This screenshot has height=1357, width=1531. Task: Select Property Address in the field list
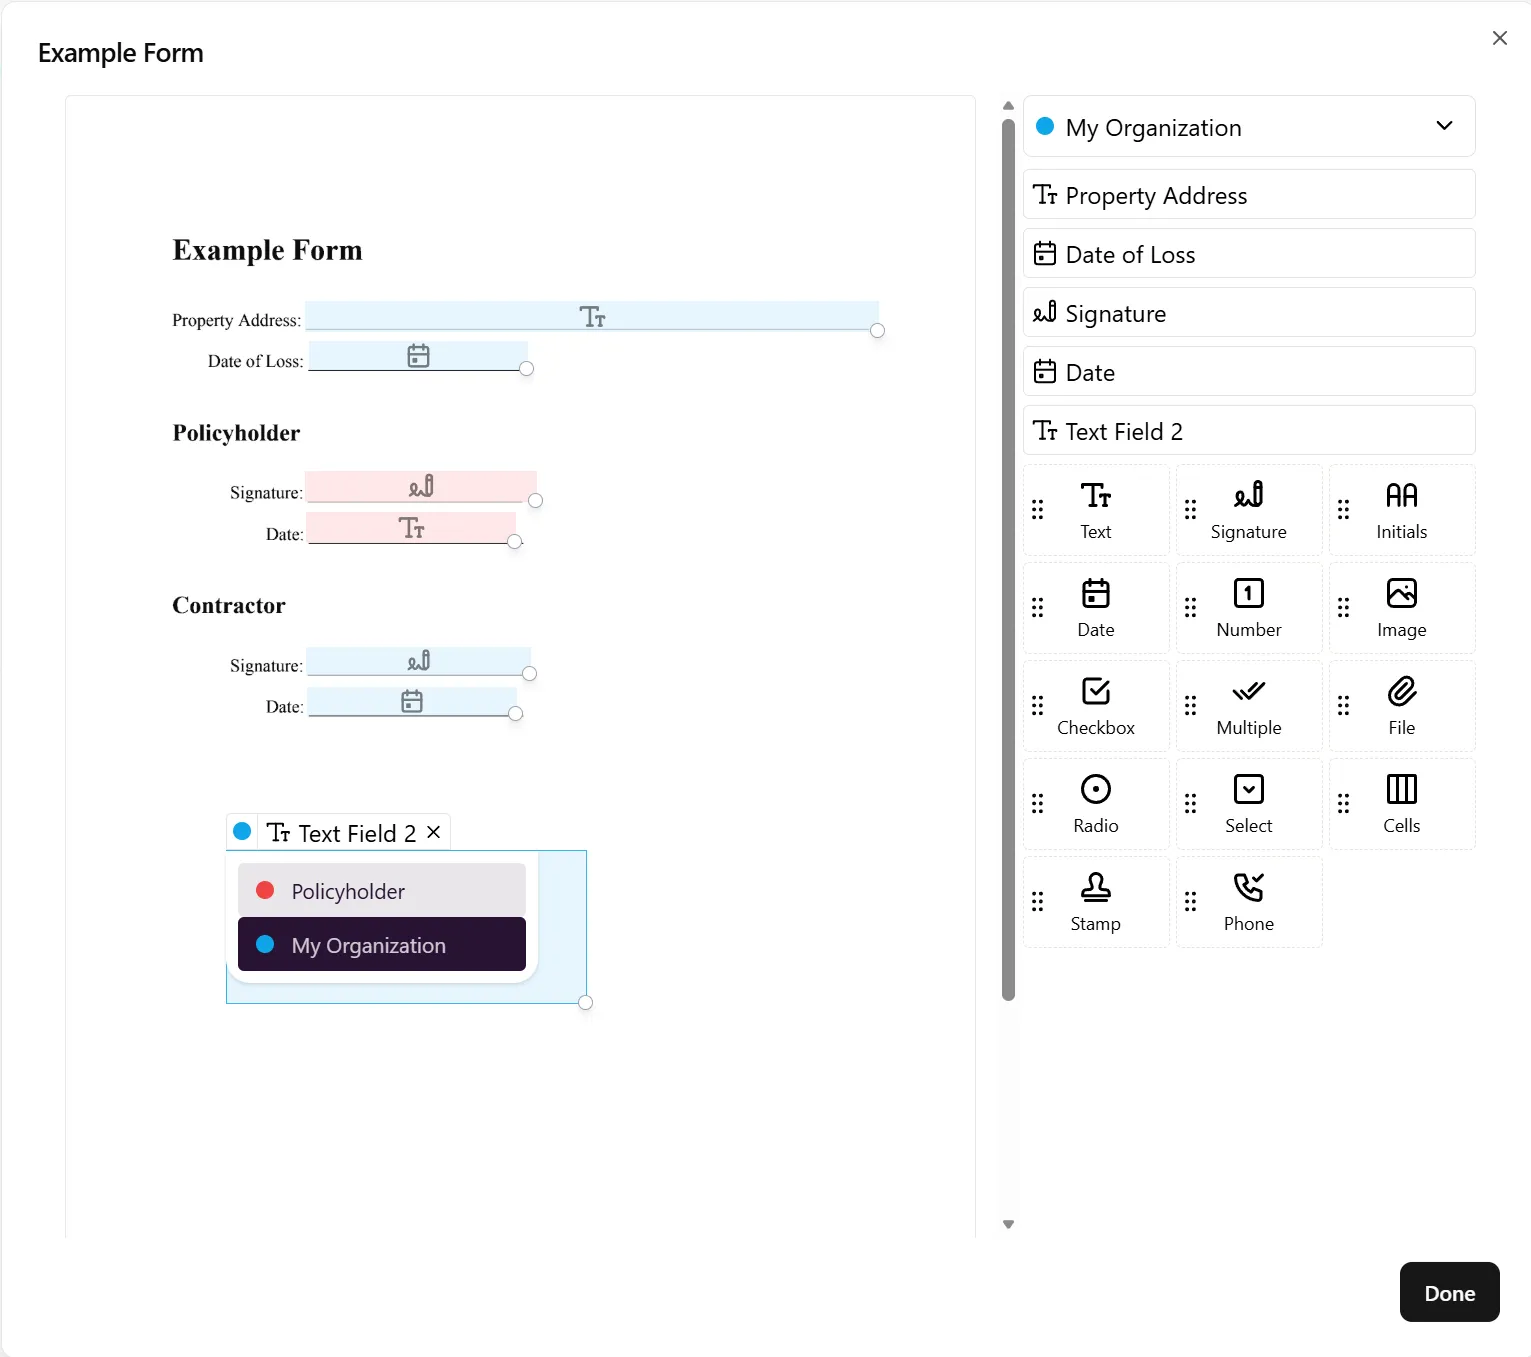coord(1249,194)
